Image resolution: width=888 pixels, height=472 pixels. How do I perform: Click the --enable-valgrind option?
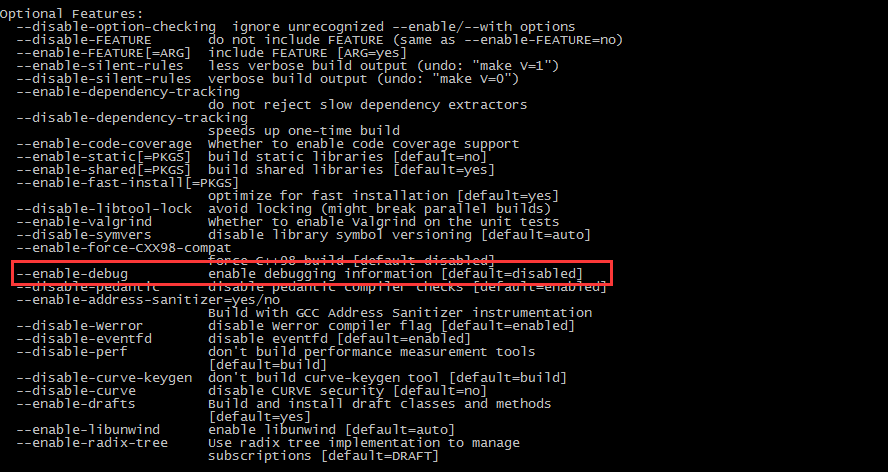coord(84,221)
